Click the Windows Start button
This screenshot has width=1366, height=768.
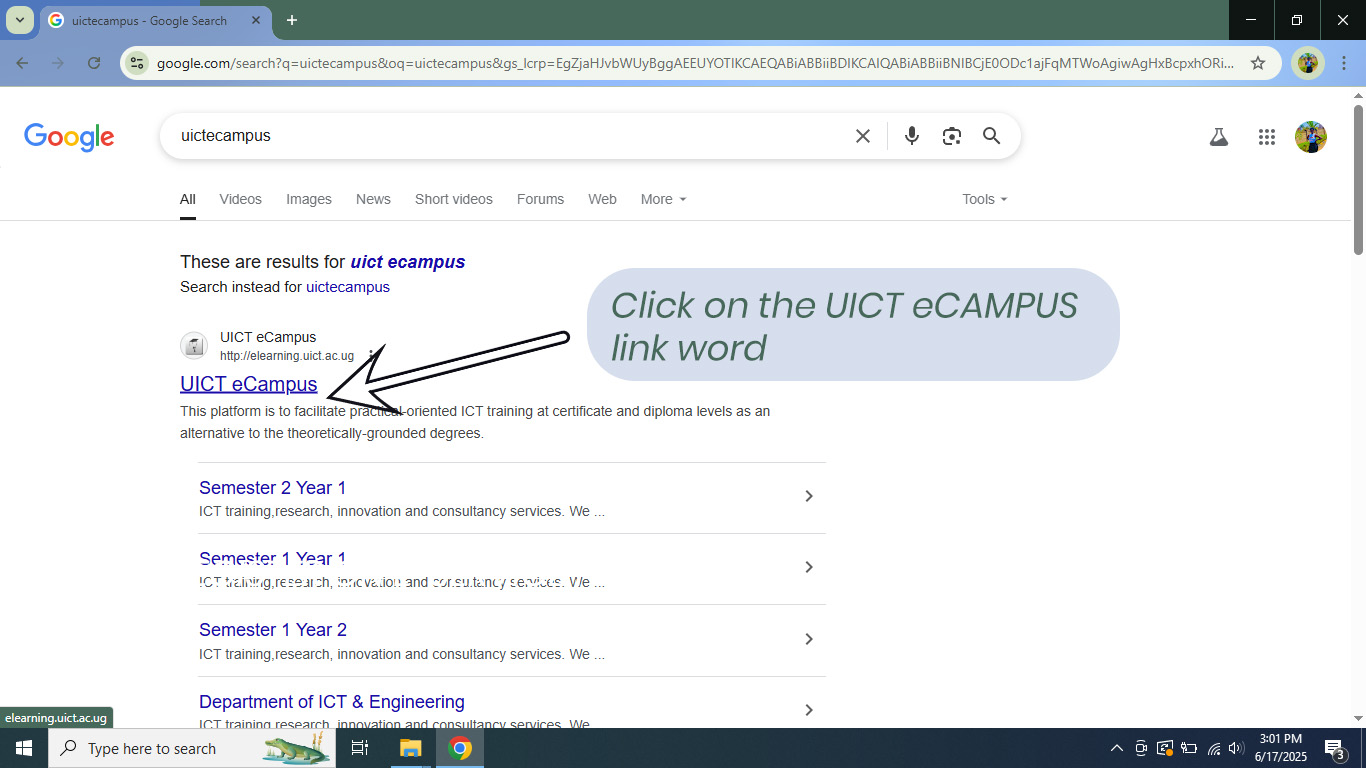click(x=24, y=748)
